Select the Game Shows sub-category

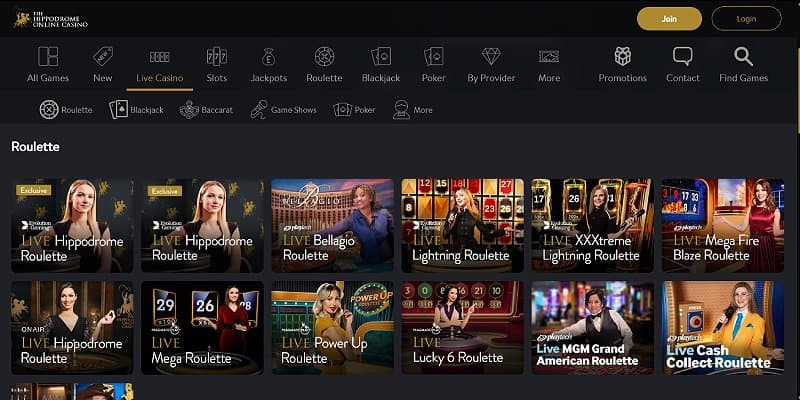(x=285, y=110)
